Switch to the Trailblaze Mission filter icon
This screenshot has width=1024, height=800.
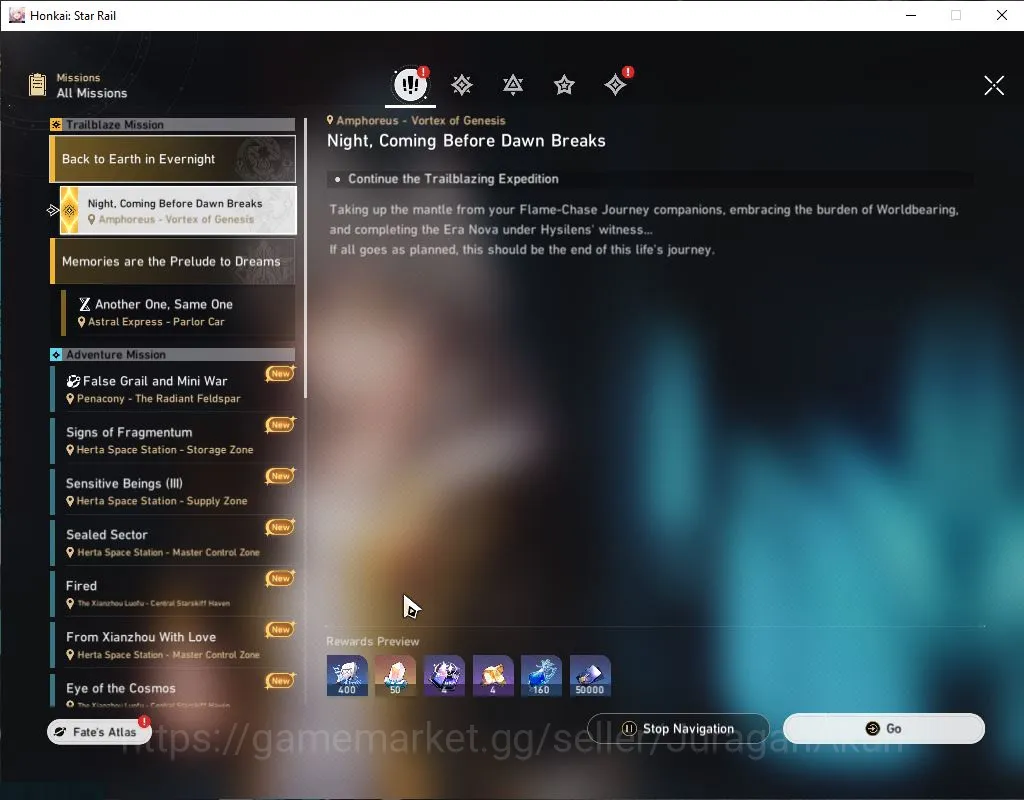point(462,85)
